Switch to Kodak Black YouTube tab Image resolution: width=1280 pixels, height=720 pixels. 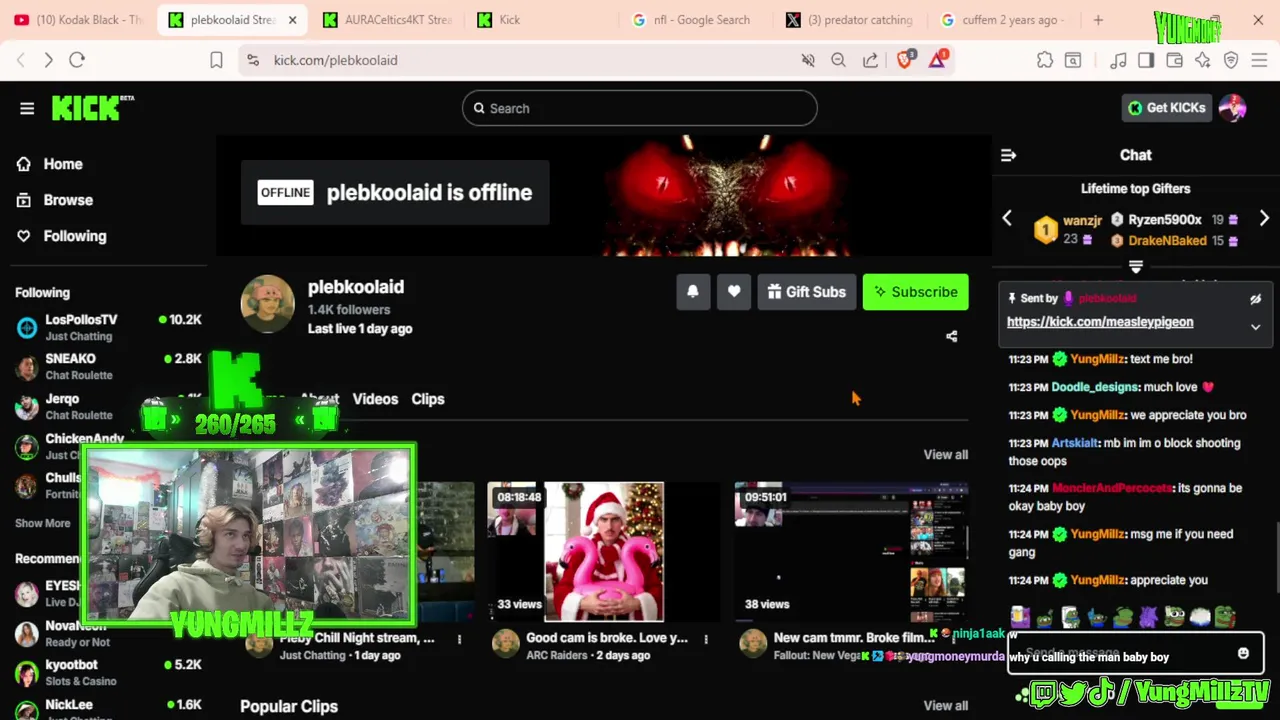79,20
